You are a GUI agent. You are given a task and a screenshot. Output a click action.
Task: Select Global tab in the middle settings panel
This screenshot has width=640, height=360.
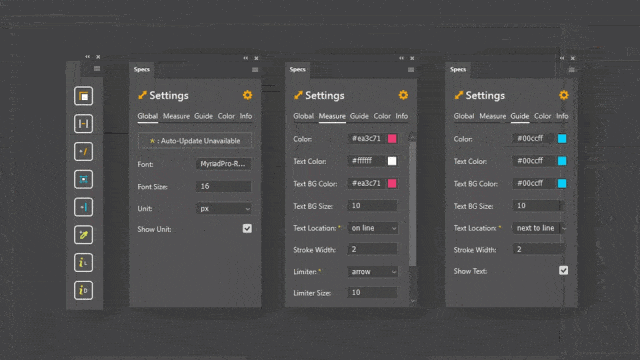pyautogui.click(x=303, y=116)
